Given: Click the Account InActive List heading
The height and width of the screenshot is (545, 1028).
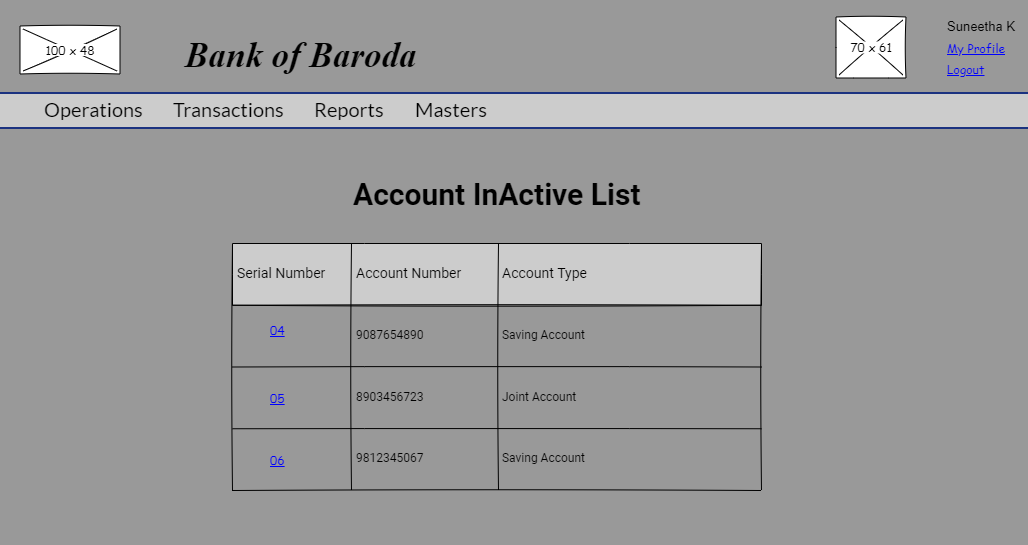Looking at the screenshot, I should pos(497,195).
